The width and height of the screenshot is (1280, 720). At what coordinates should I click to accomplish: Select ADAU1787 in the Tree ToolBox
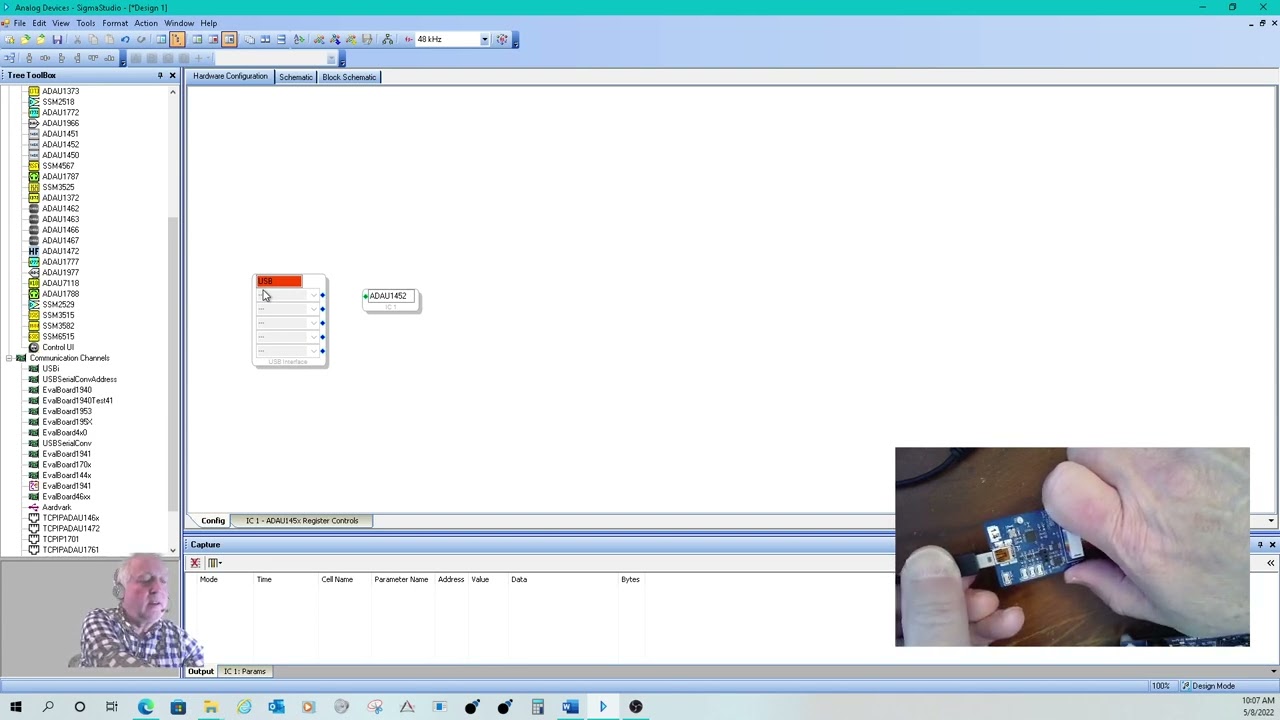(x=60, y=177)
